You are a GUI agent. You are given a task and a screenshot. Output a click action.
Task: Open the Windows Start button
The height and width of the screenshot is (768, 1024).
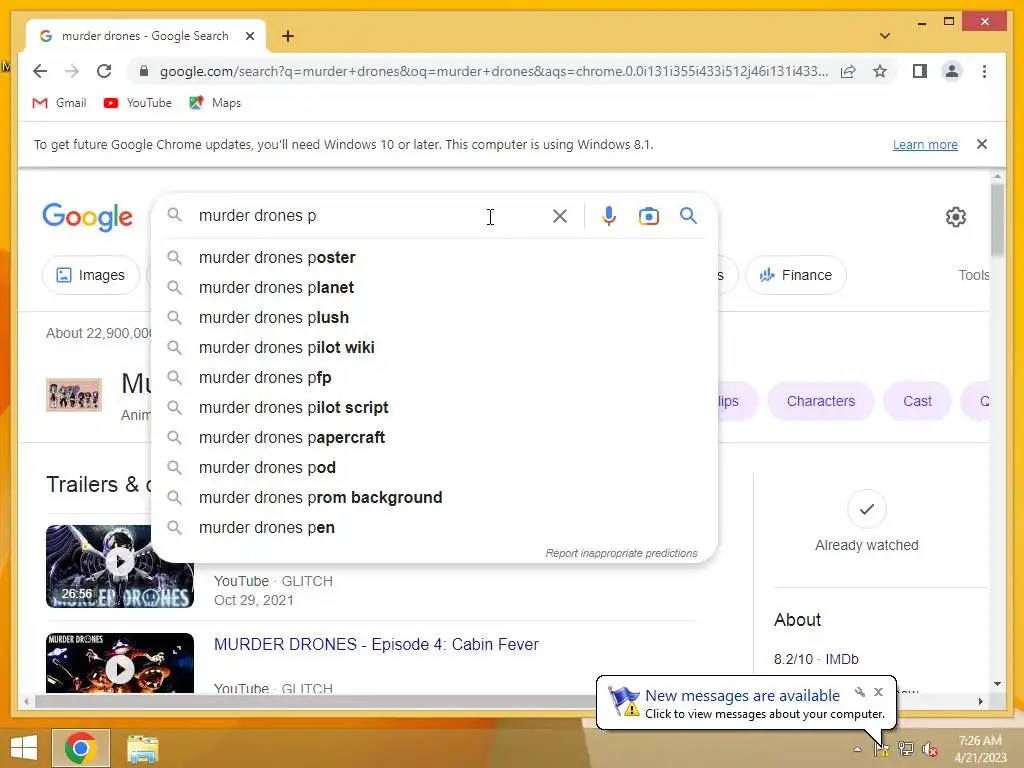point(24,748)
